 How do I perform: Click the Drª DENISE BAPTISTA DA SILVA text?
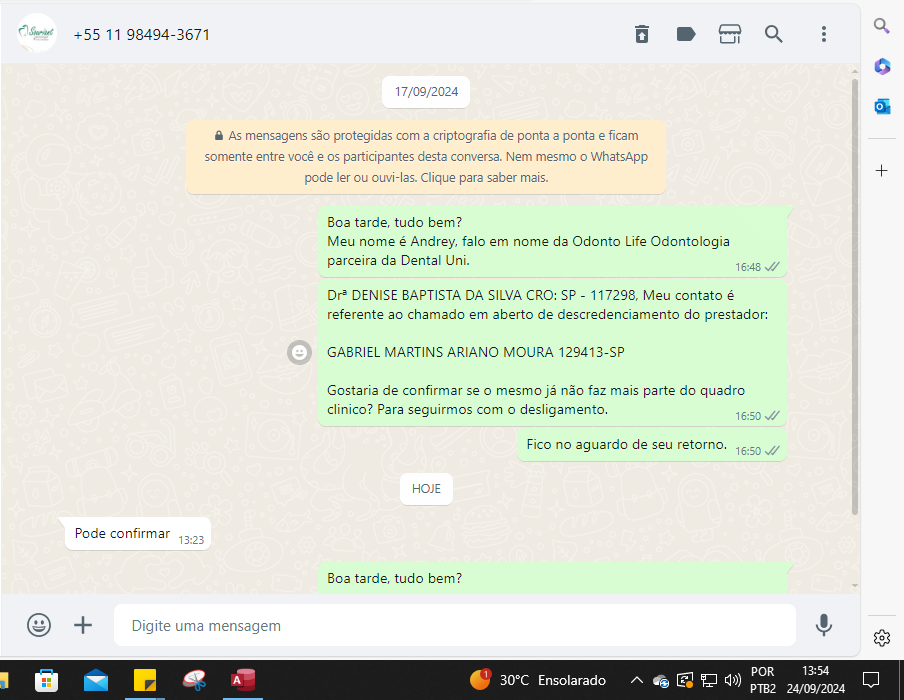(x=424, y=295)
